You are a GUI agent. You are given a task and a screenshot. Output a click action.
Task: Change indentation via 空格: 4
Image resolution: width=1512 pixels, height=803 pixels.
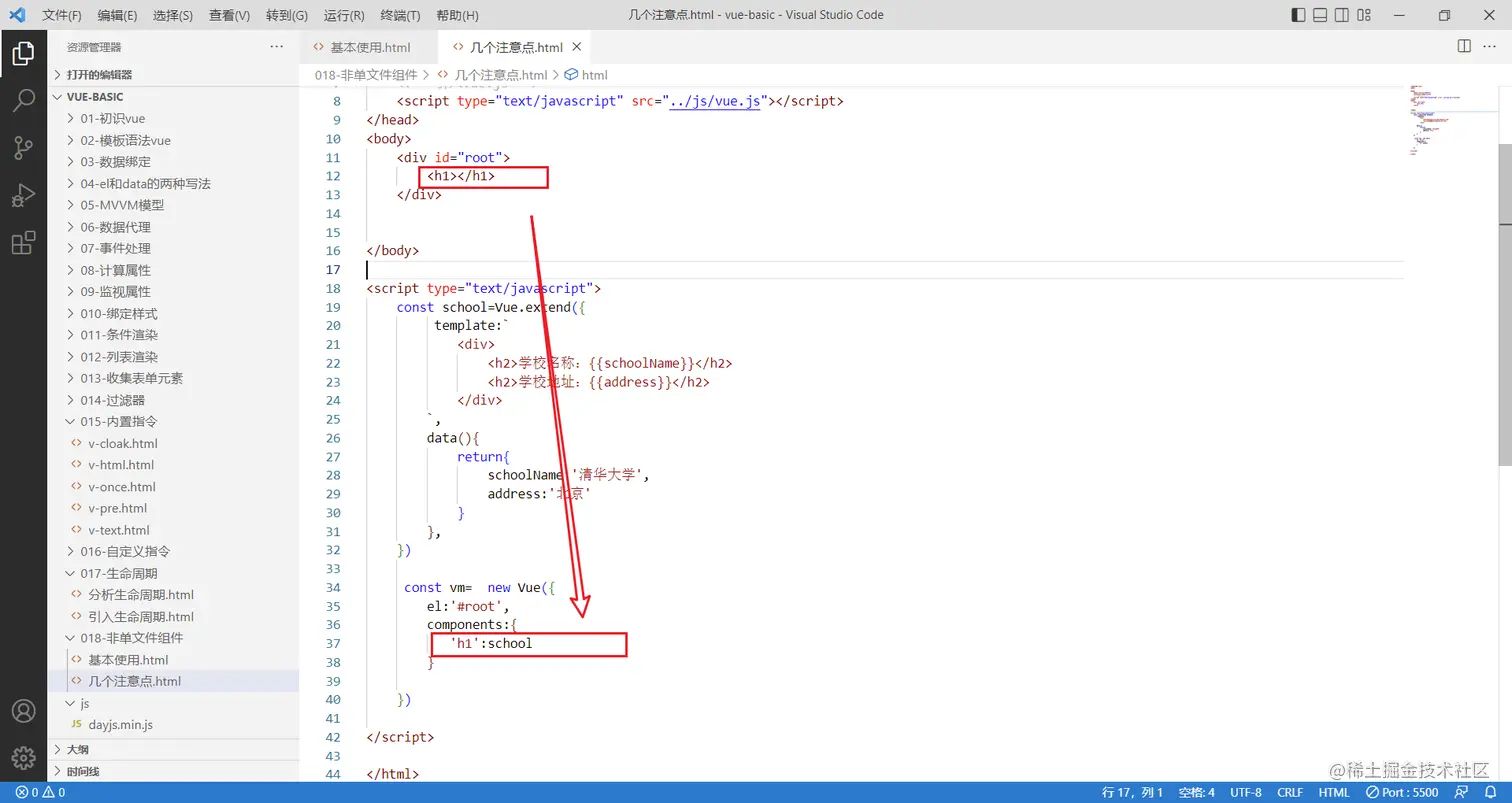click(x=1196, y=792)
